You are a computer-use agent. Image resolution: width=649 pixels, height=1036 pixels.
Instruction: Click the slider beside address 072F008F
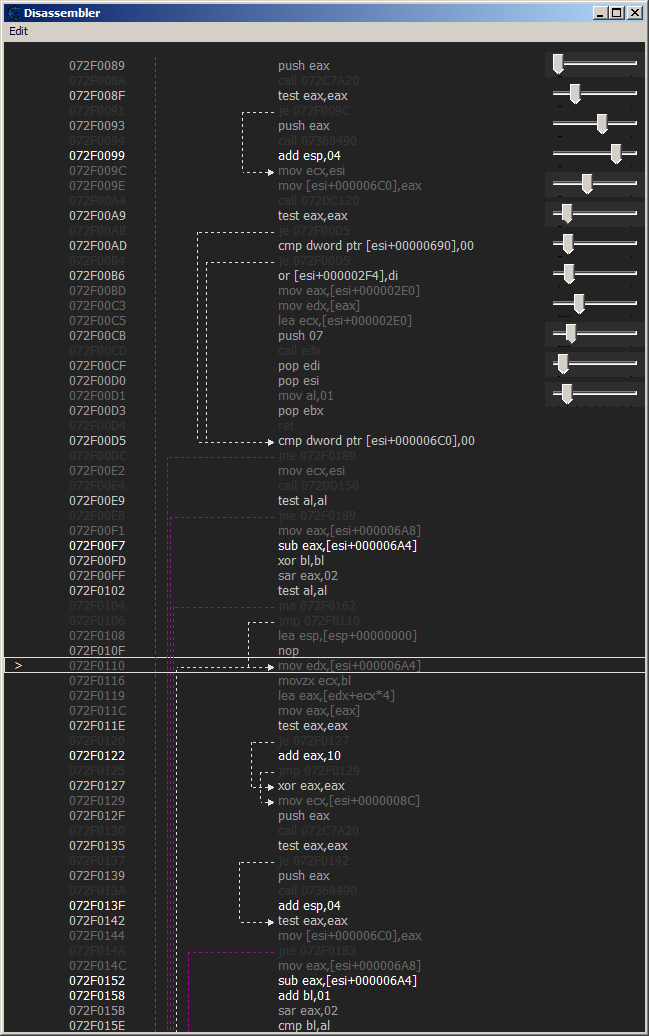point(595,93)
